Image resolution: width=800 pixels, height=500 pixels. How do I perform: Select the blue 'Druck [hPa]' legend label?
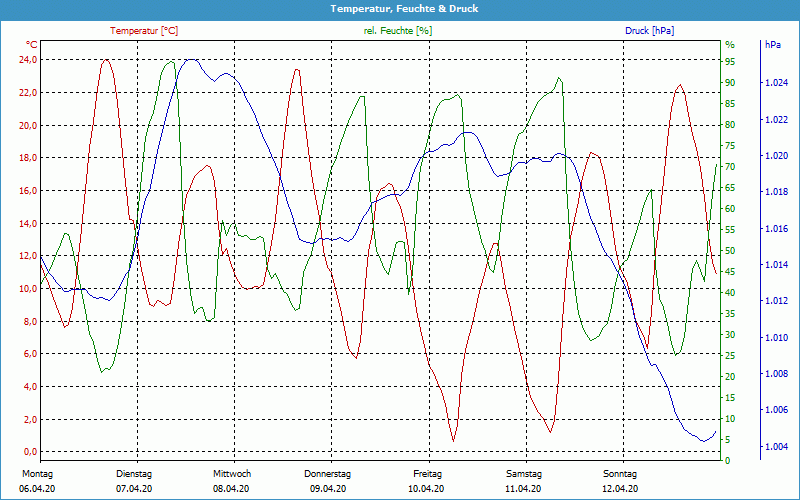tap(649, 31)
